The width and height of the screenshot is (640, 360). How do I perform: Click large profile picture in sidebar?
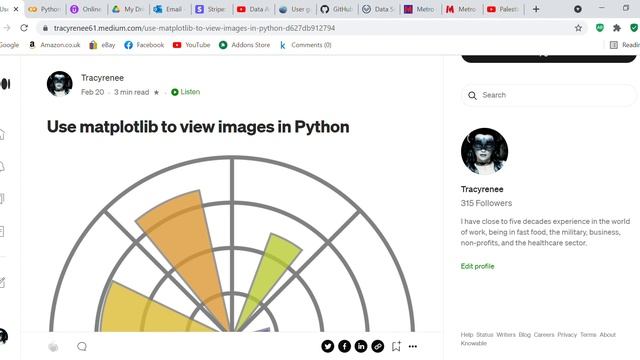[484, 151]
